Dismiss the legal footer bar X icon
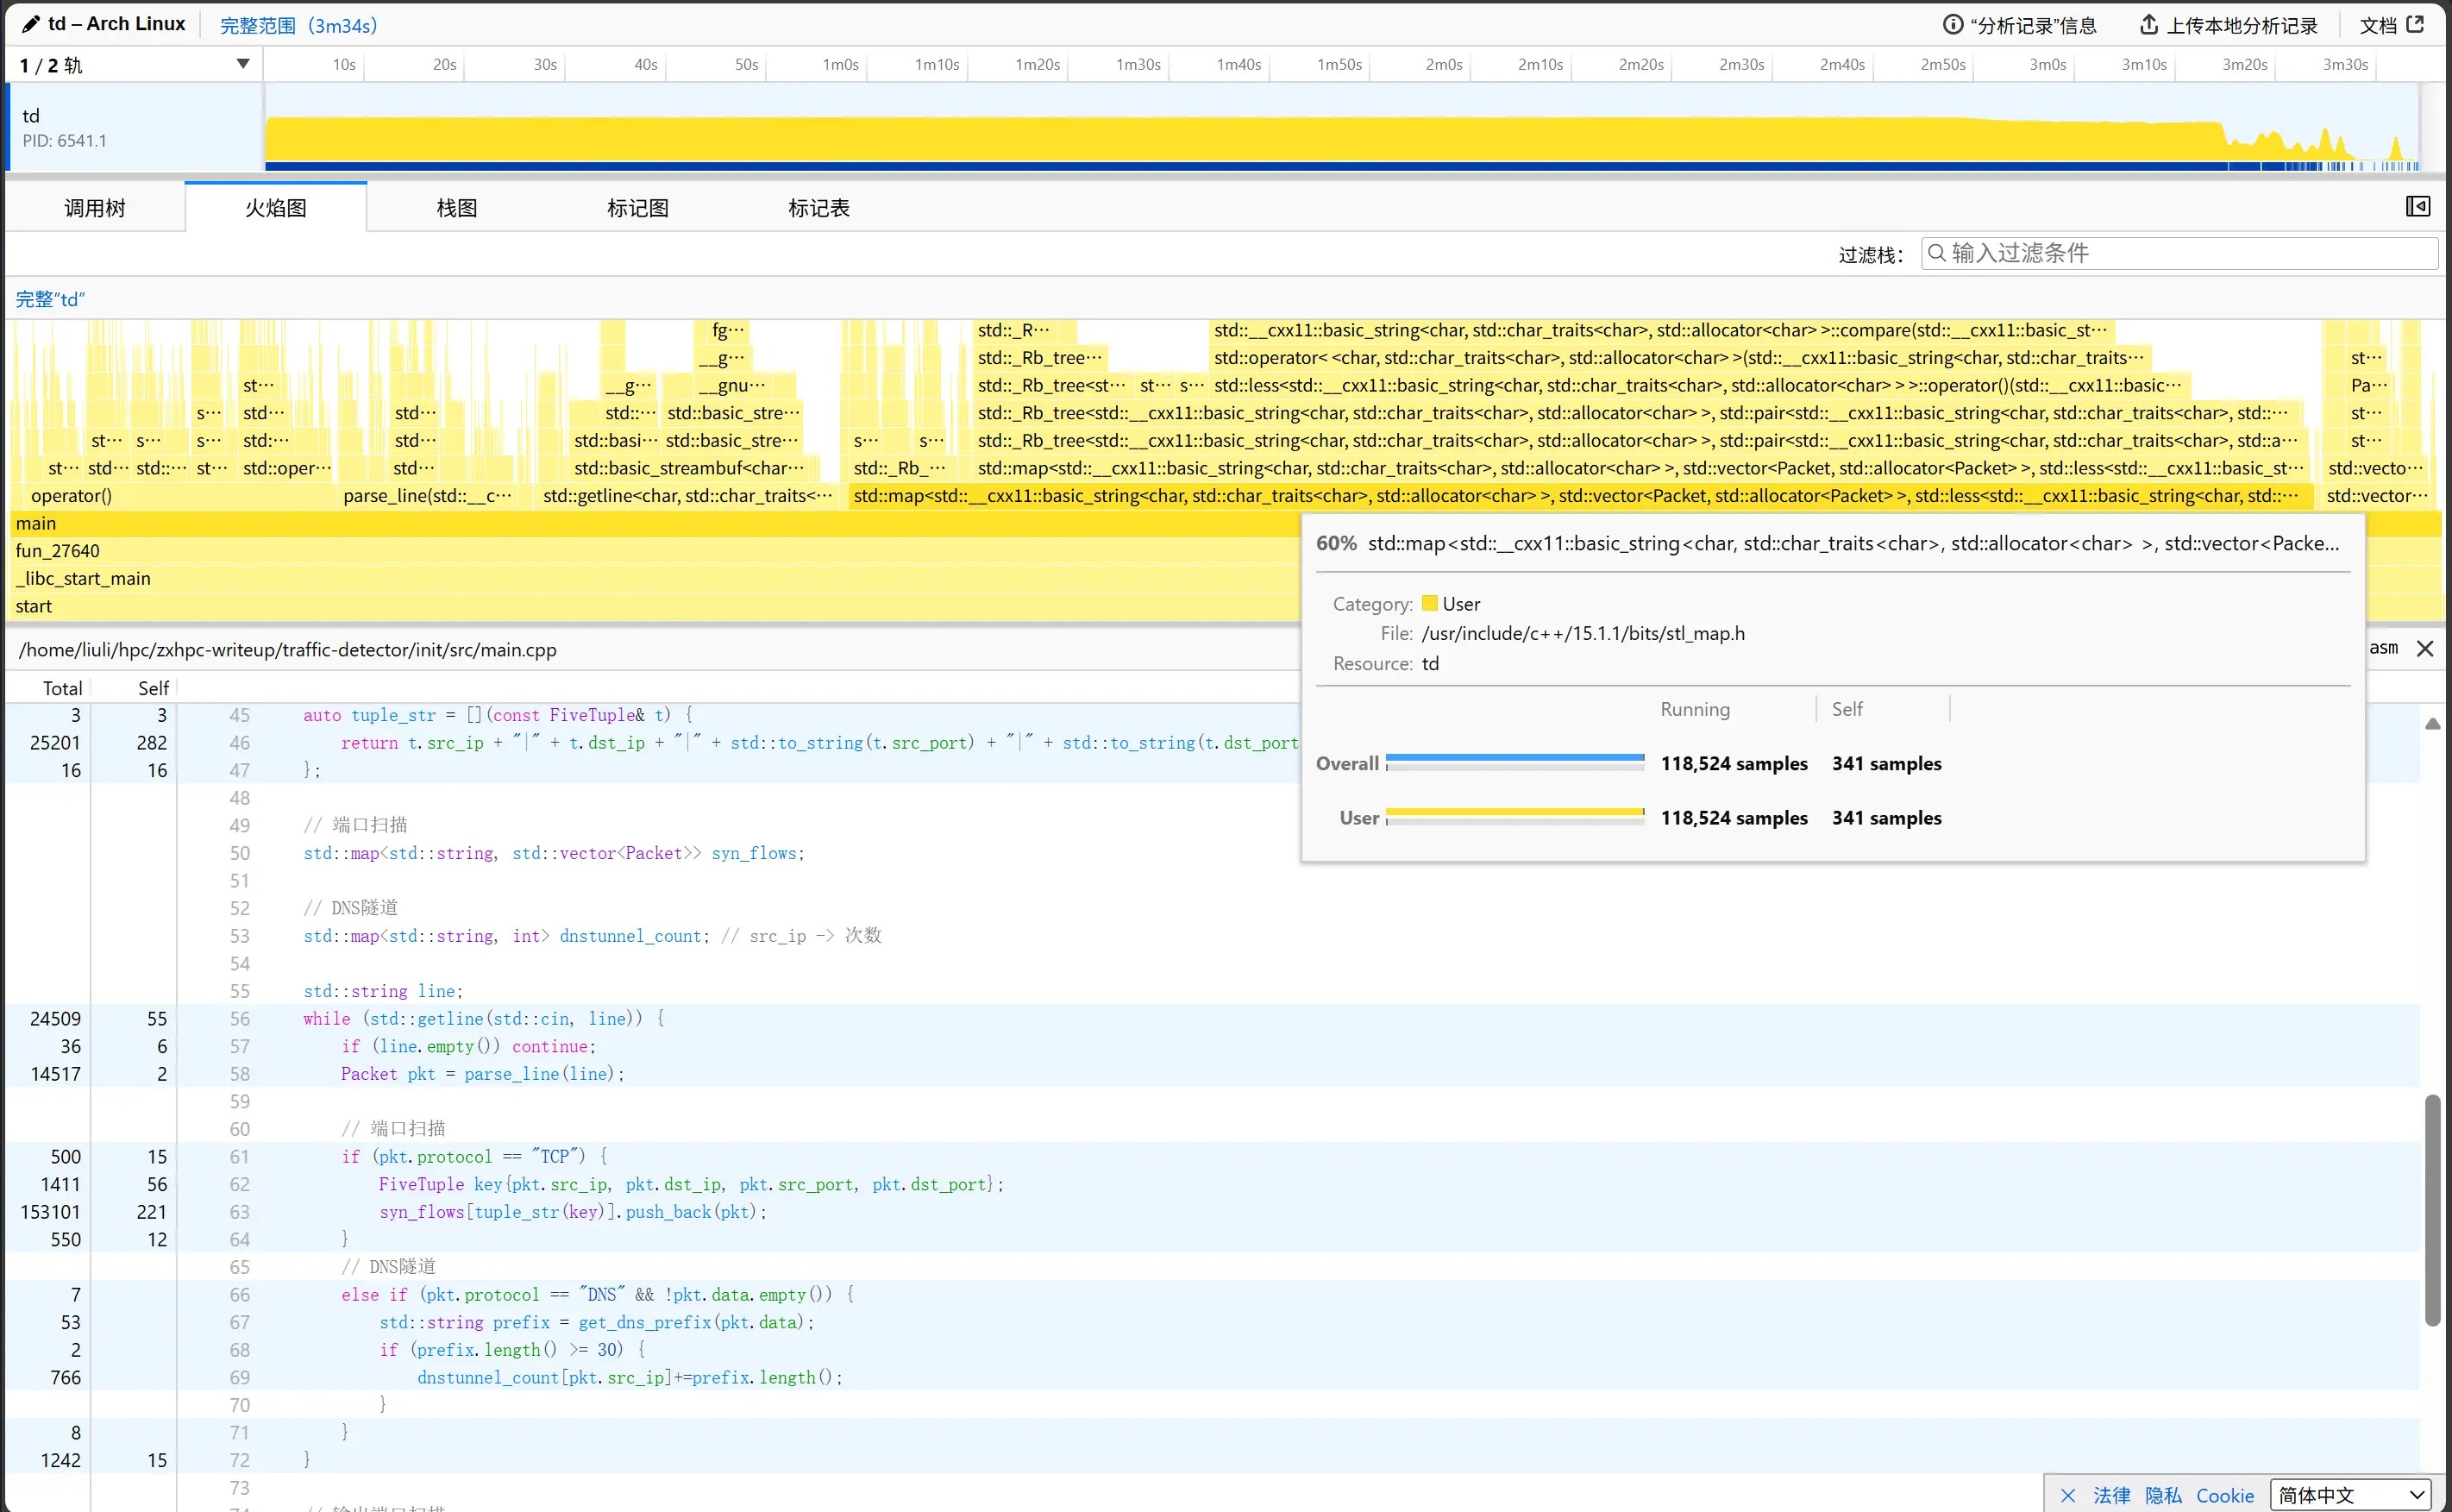 point(2068,1496)
